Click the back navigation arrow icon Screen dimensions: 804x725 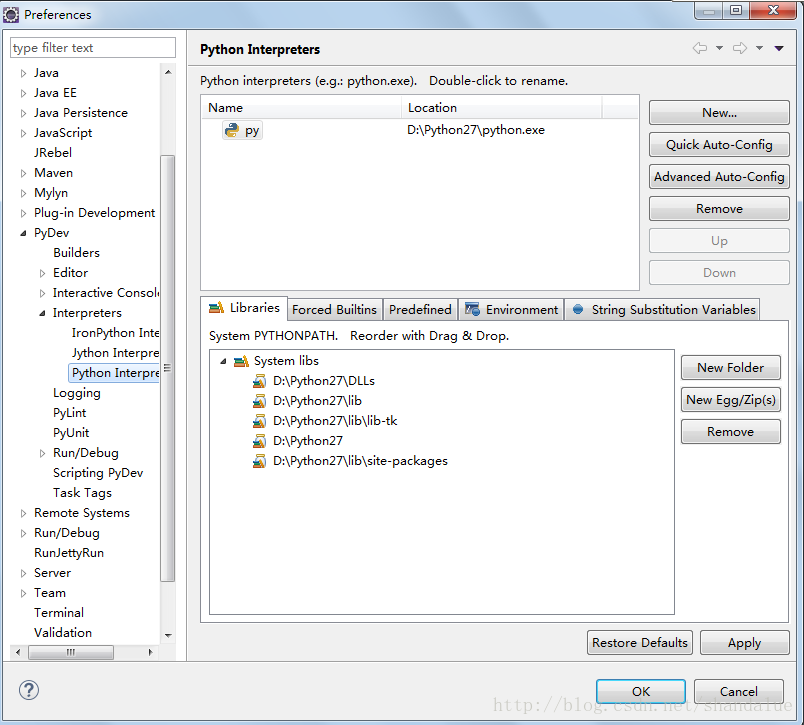(700, 48)
